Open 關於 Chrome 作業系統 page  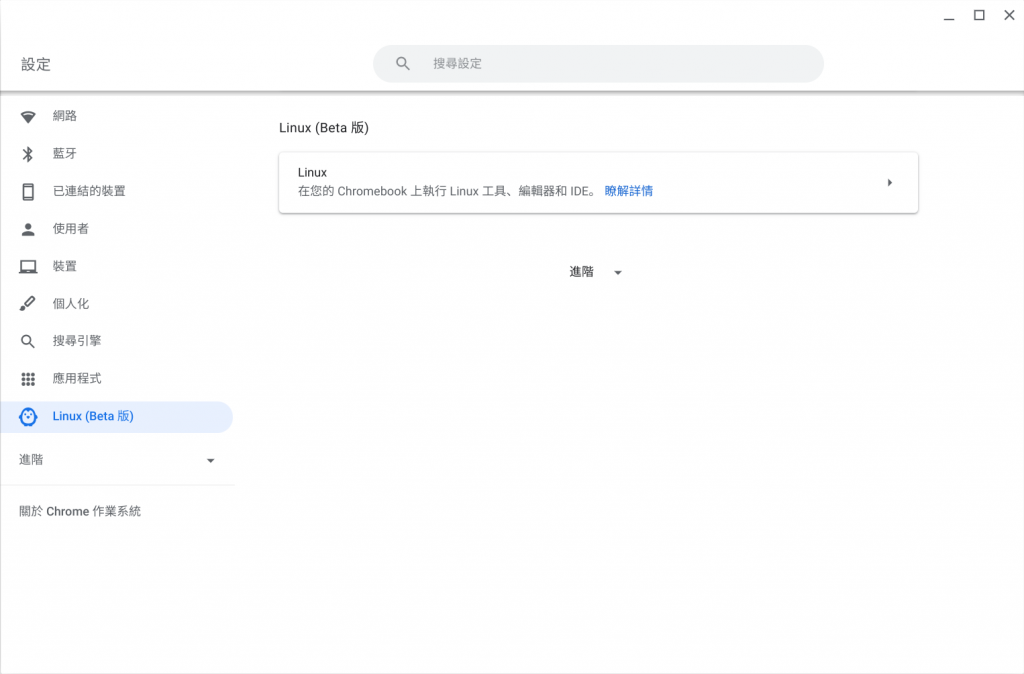click(x=80, y=511)
